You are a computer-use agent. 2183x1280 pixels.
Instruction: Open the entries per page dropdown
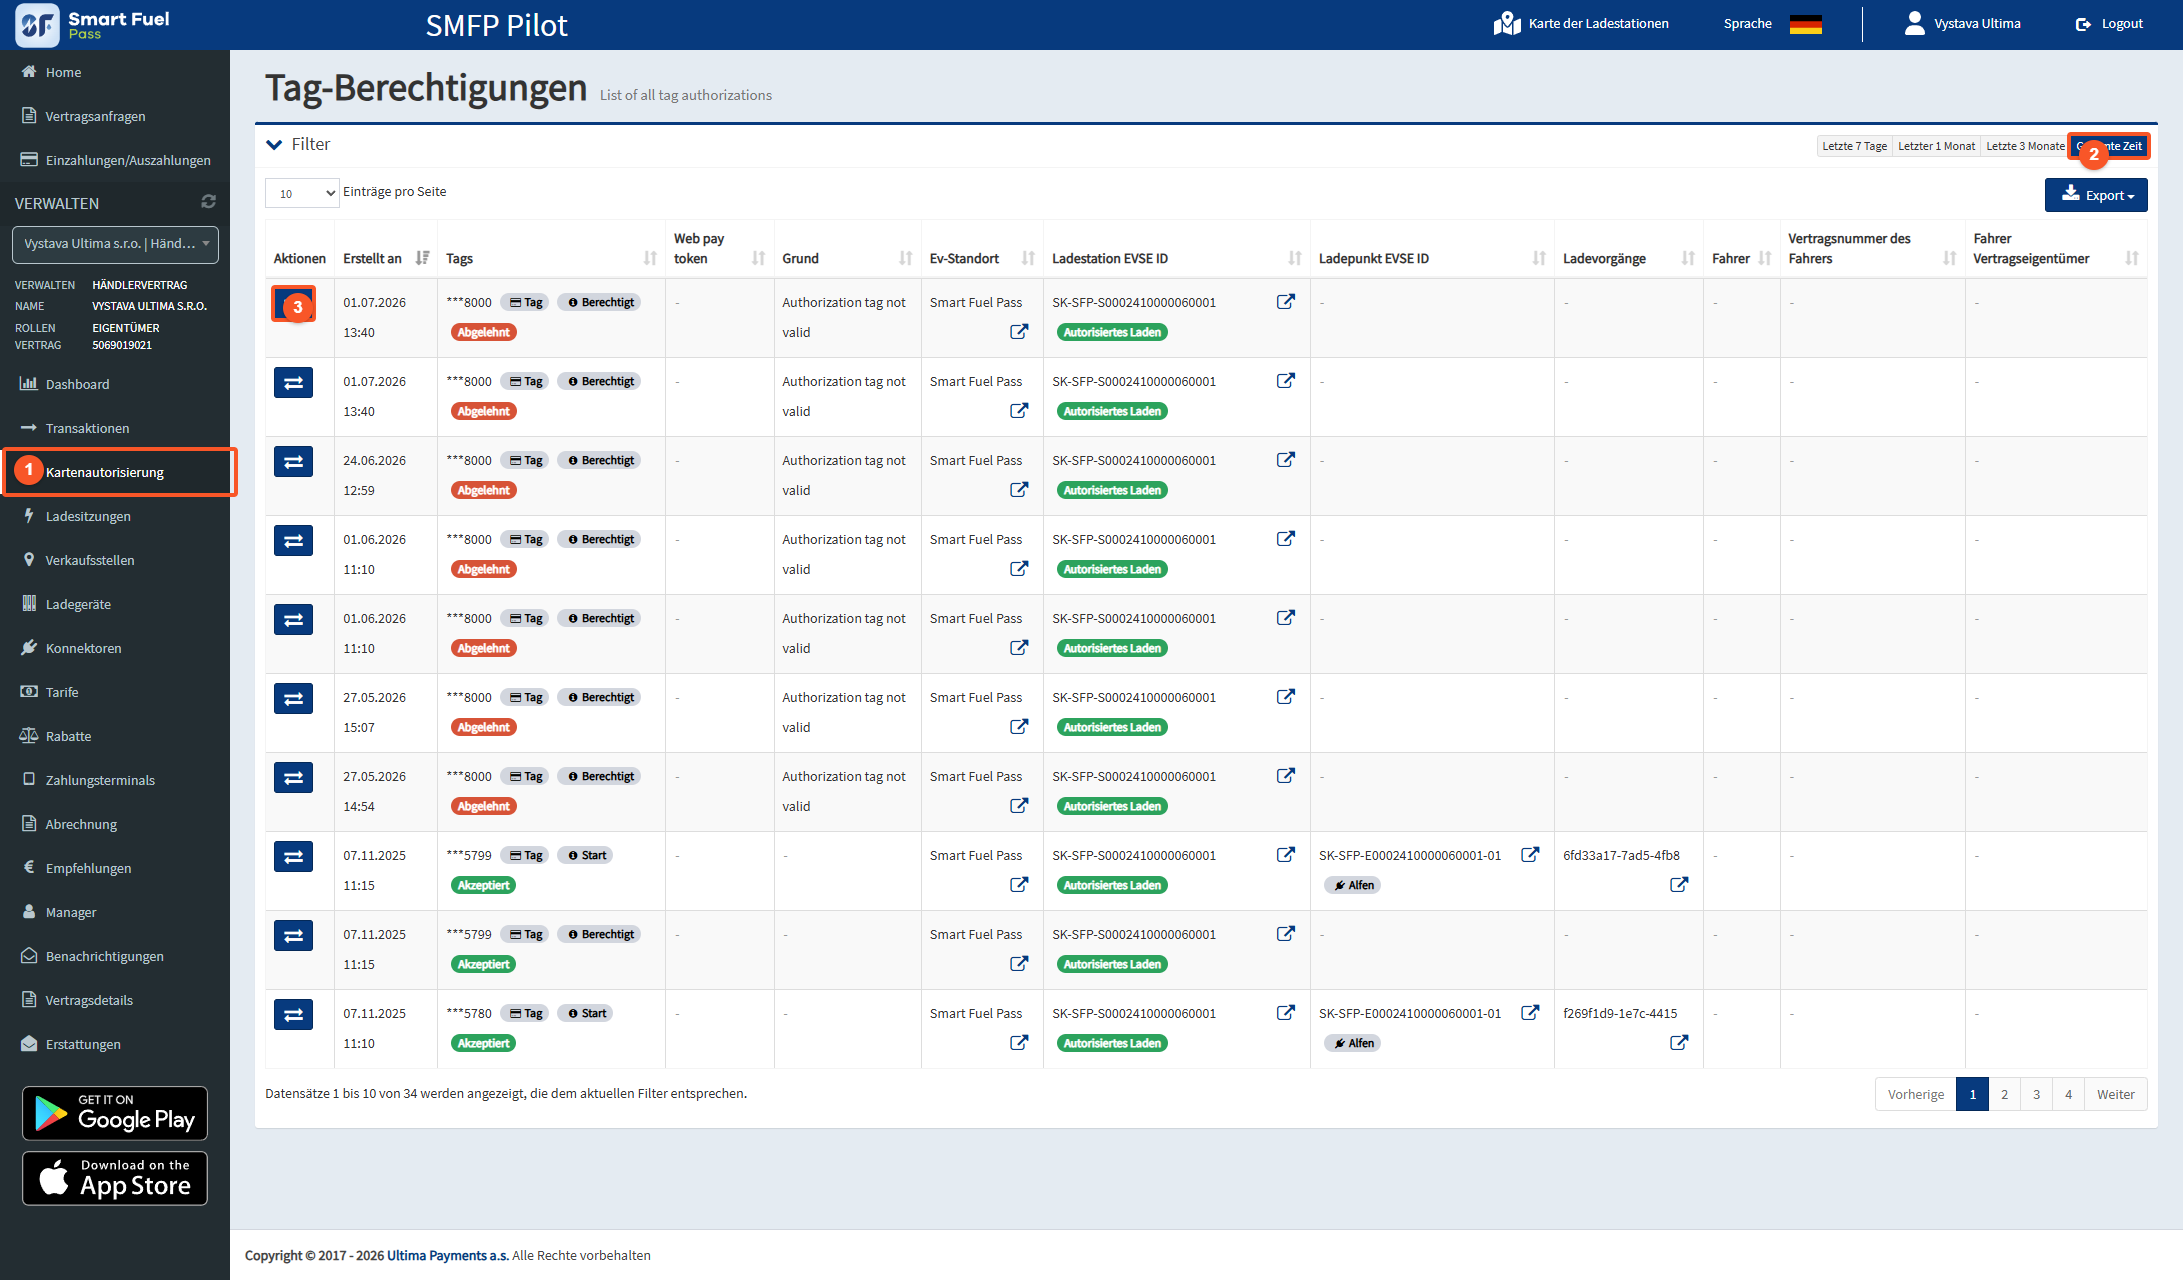(302, 194)
